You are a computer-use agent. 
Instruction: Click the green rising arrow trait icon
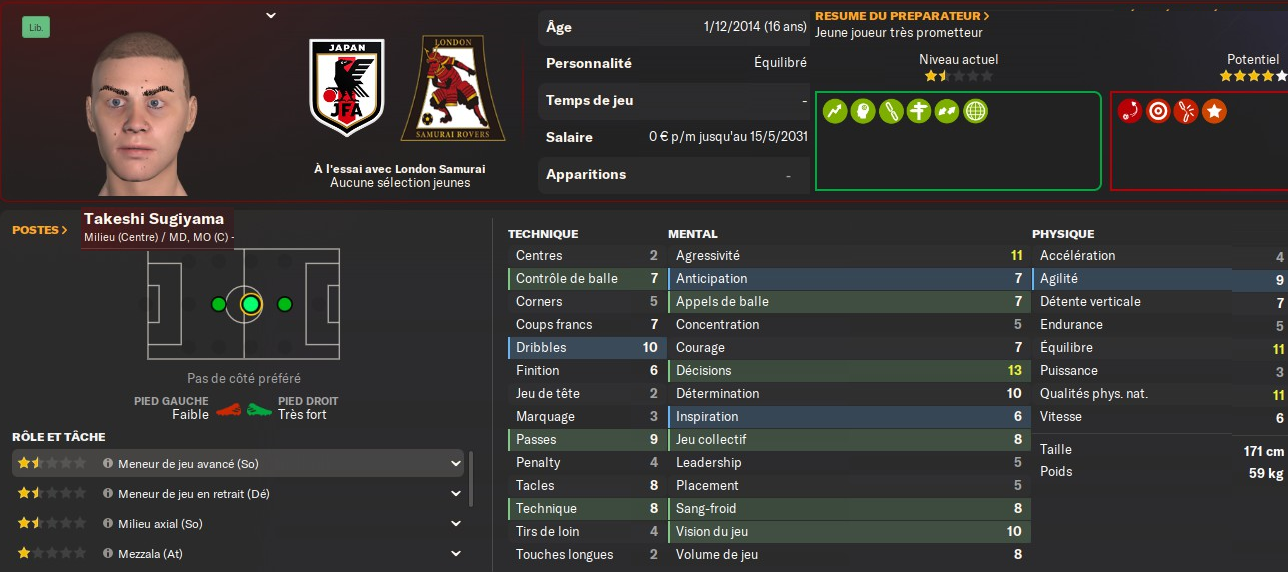click(835, 111)
